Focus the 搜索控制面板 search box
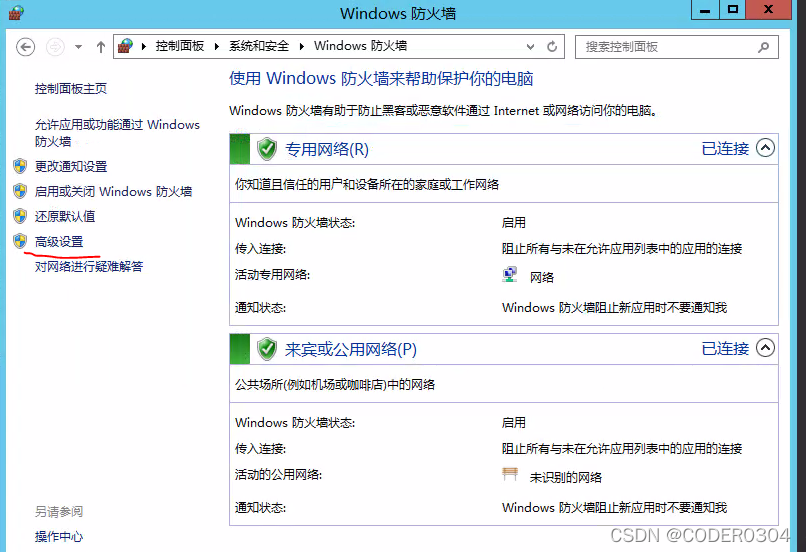 pos(676,47)
